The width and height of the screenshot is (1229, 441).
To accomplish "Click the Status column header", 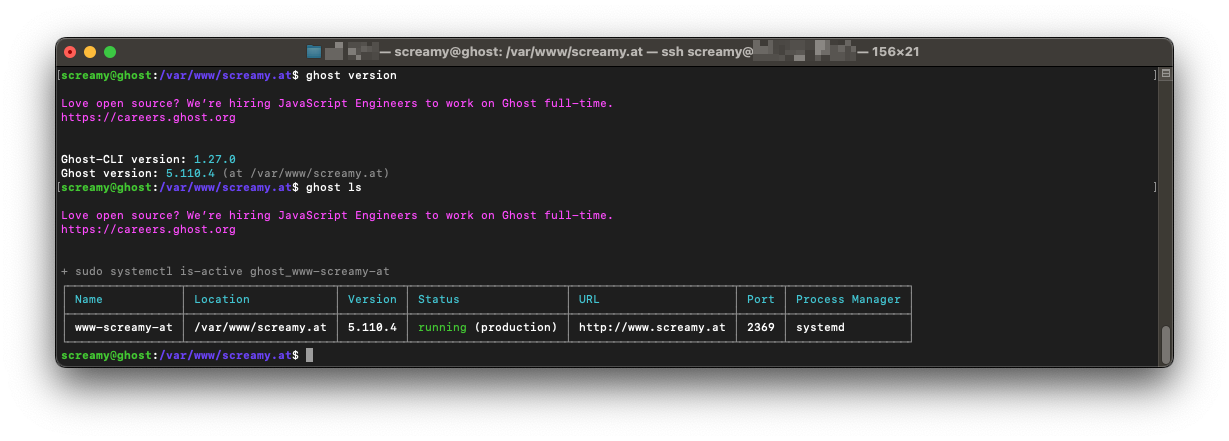I will pos(439,299).
